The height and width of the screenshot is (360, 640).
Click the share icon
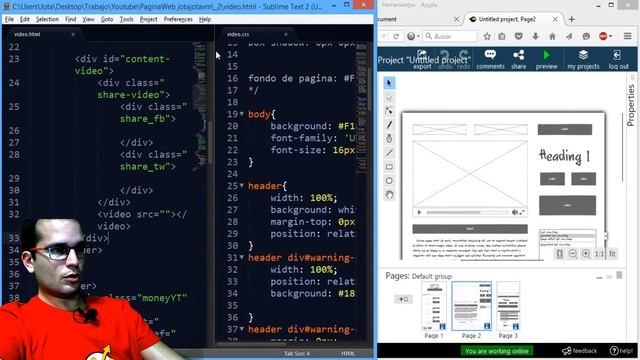[x=518, y=59]
